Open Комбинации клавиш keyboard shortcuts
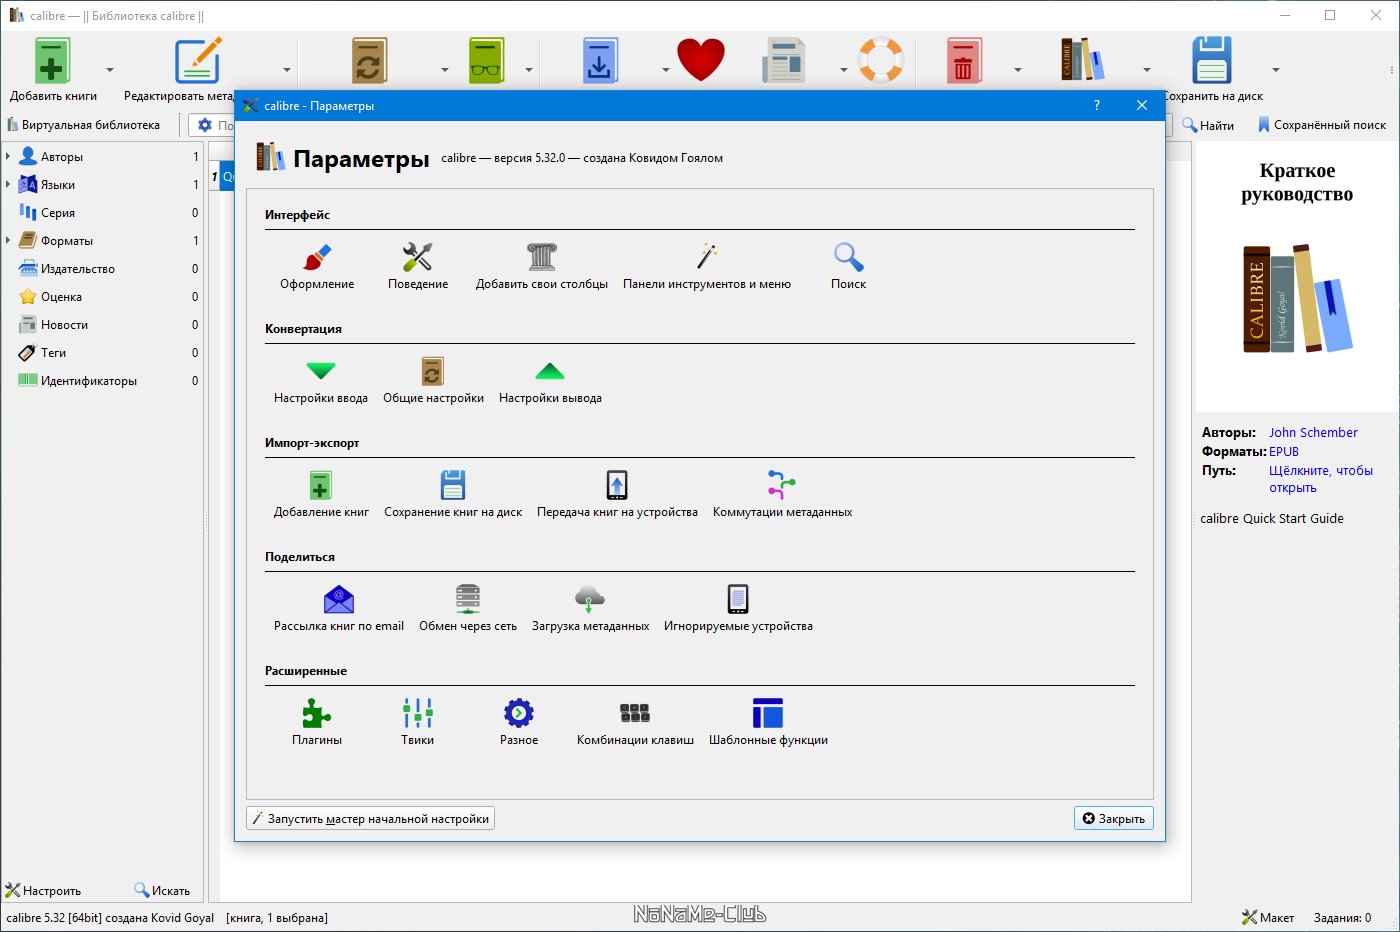 click(x=635, y=723)
